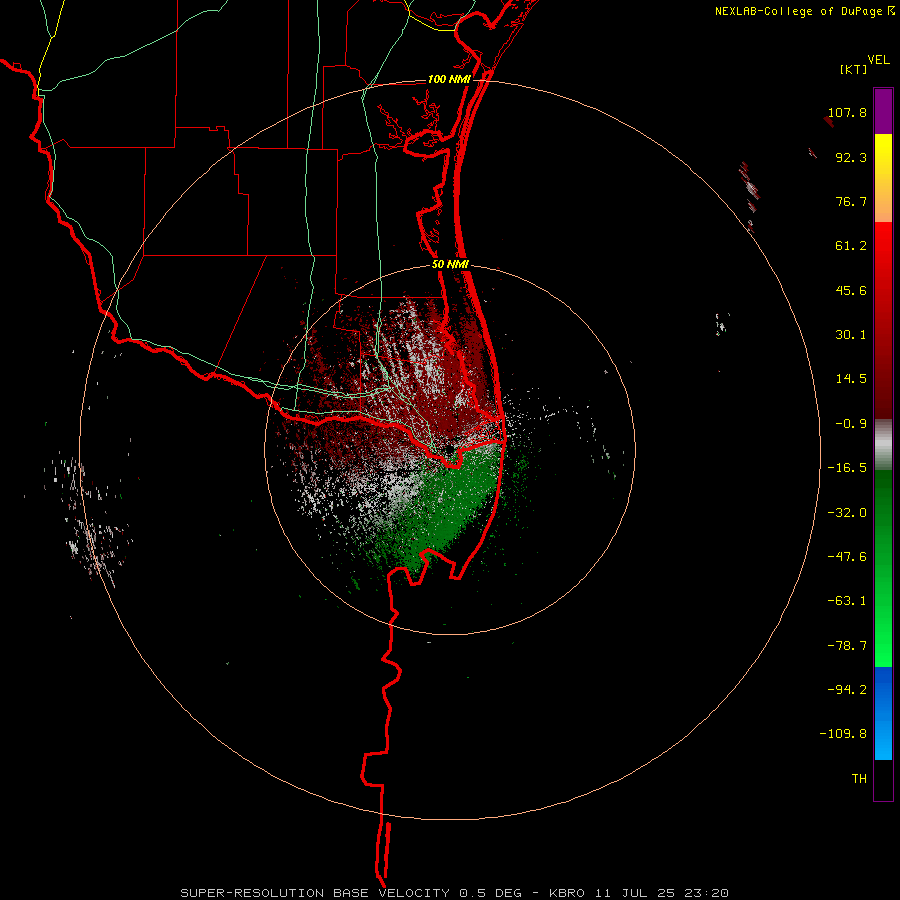Click the yellow-orange color bar segment
The height and width of the screenshot is (900, 900).
coord(883,178)
